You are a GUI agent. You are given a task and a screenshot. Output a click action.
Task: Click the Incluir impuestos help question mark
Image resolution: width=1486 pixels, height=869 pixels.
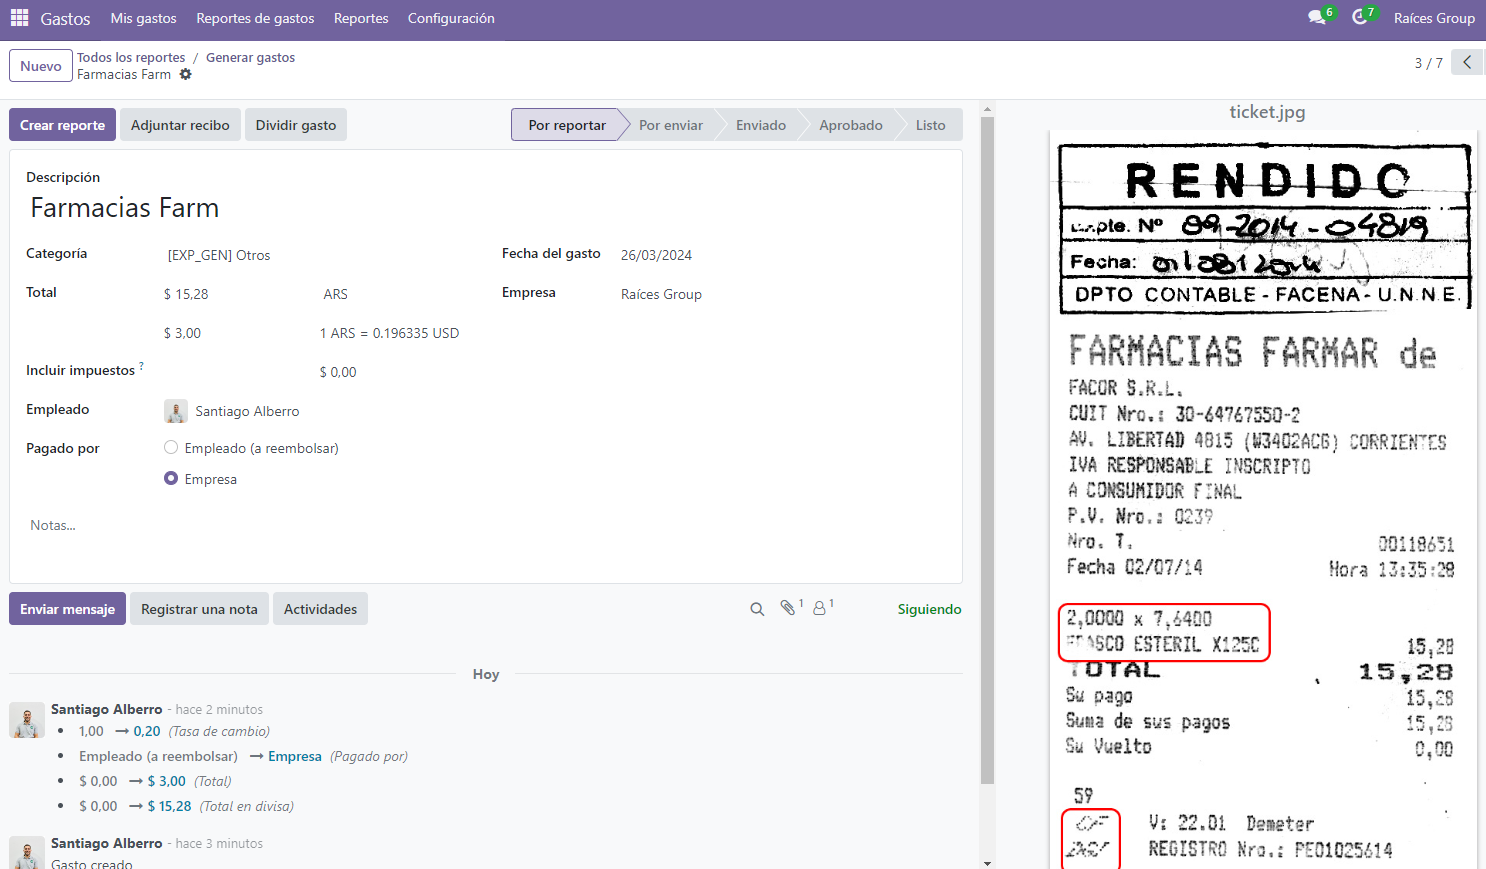[141, 367]
